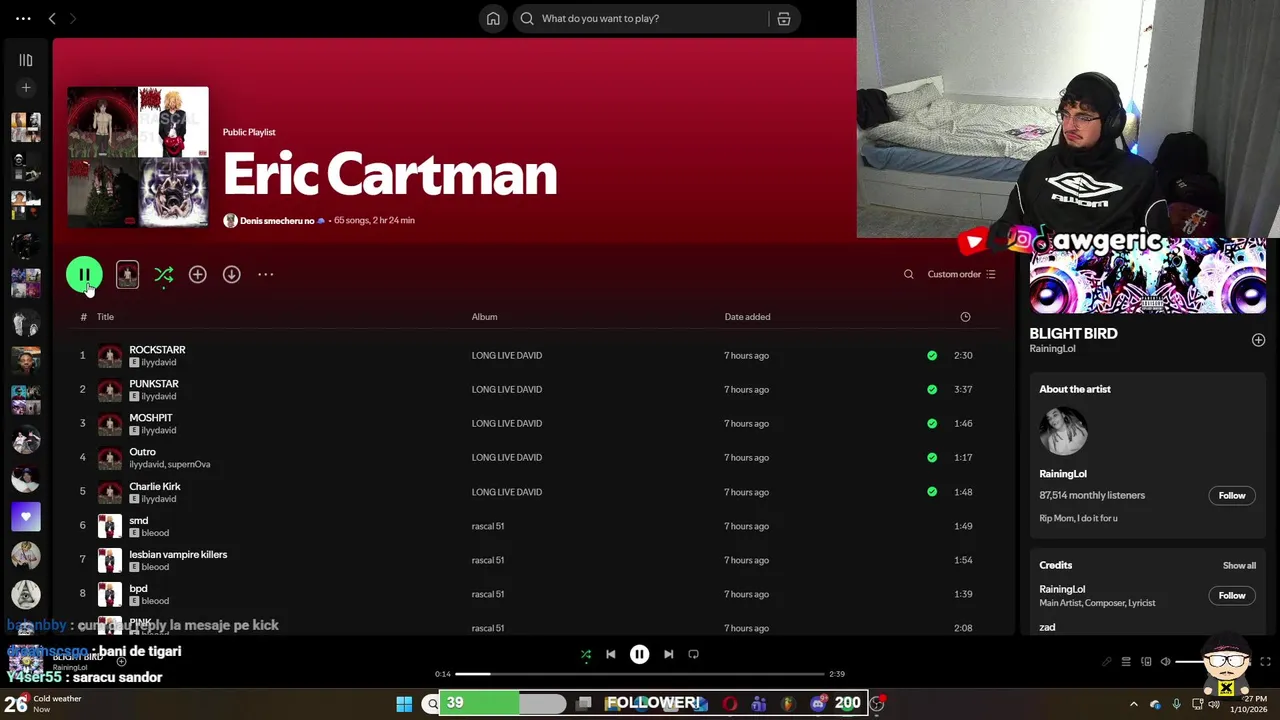Sort by the Title column header

pos(105,317)
